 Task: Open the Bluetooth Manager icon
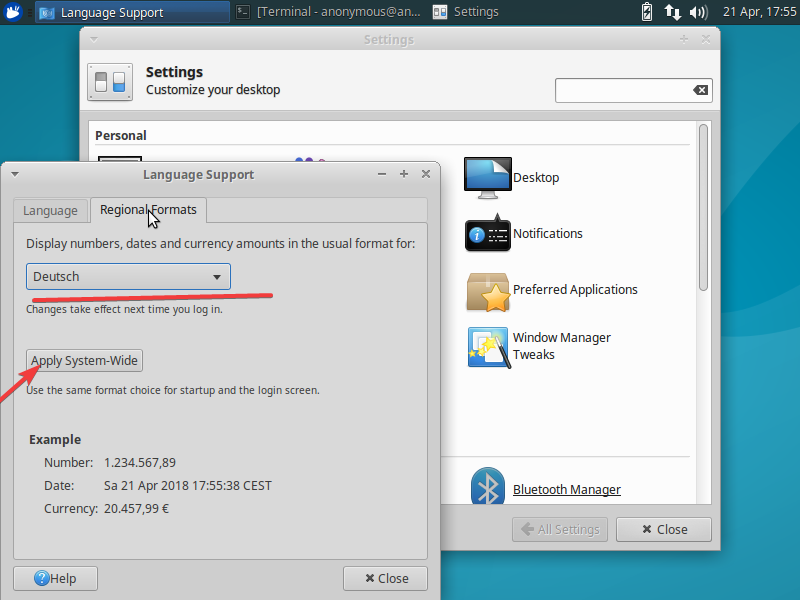tap(488, 489)
